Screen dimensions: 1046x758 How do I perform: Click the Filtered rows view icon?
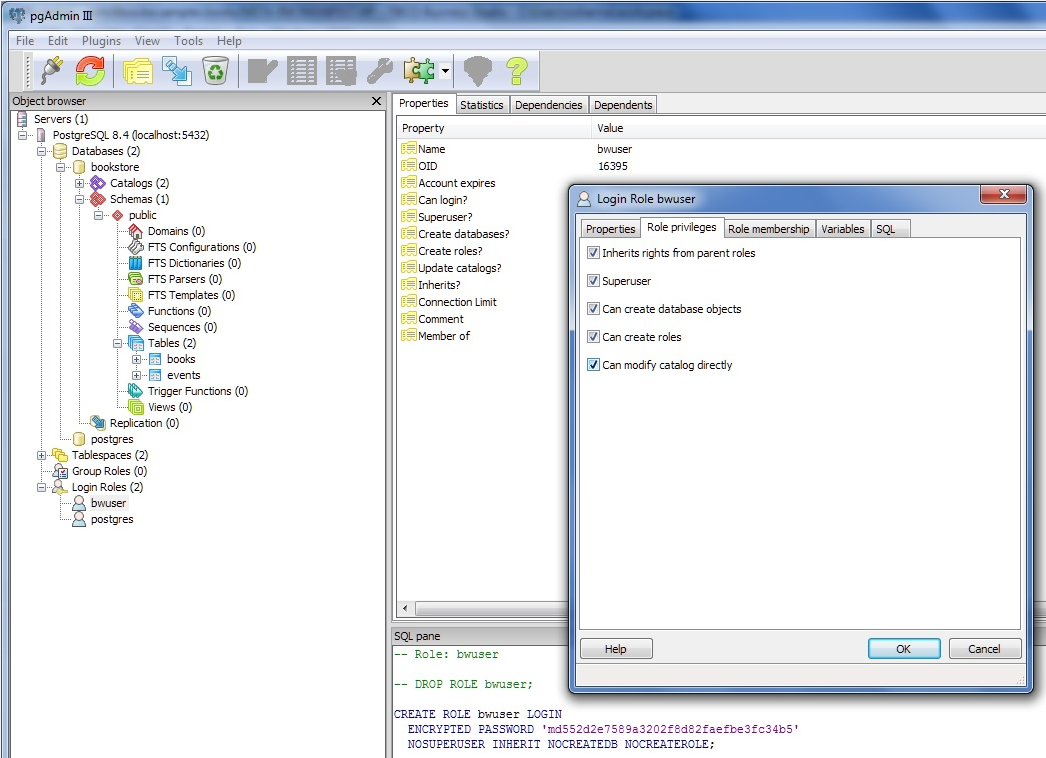click(x=341, y=71)
